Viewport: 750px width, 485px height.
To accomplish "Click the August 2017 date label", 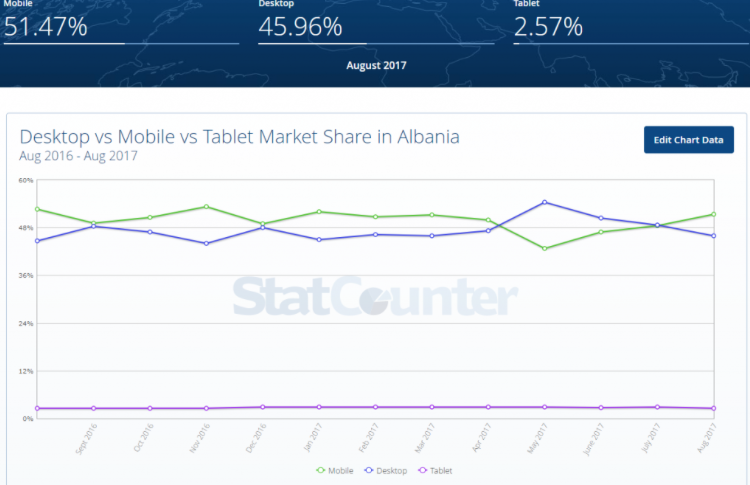I will click(376, 66).
